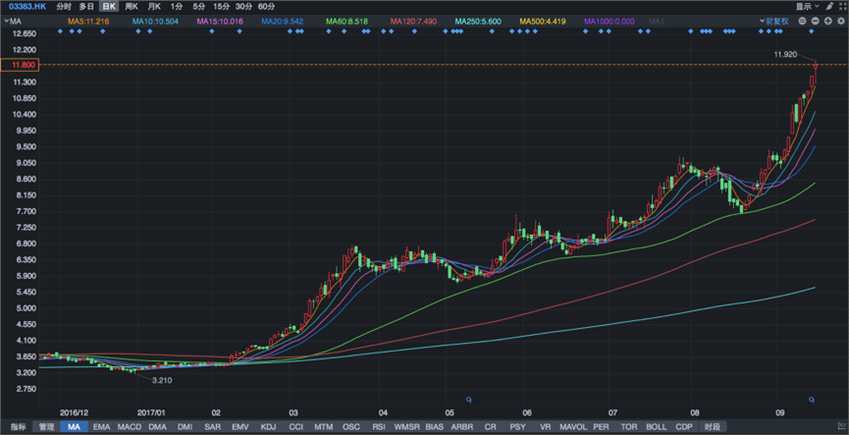Select the SAR indicator
The height and width of the screenshot is (435, 850).
pyautogui.click(x=212, y=427)
